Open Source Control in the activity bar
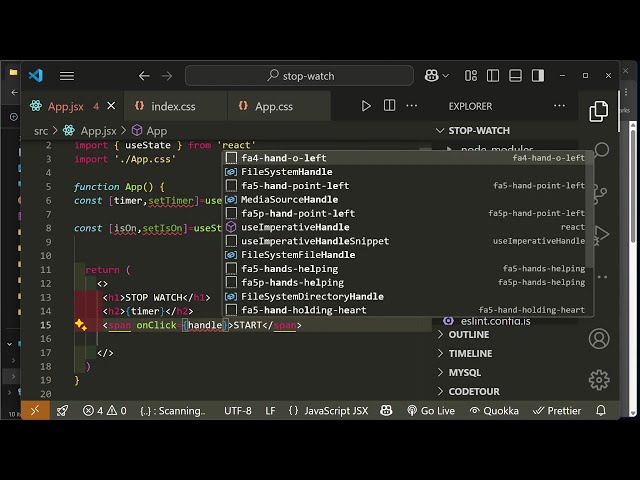 click(601, 193)
